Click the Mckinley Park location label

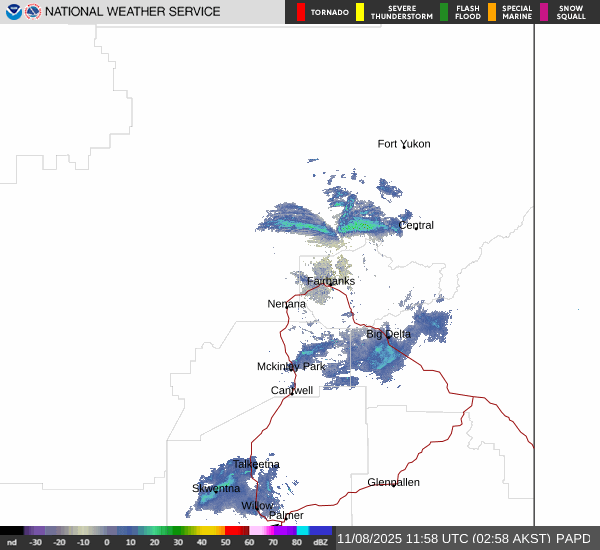291,366
